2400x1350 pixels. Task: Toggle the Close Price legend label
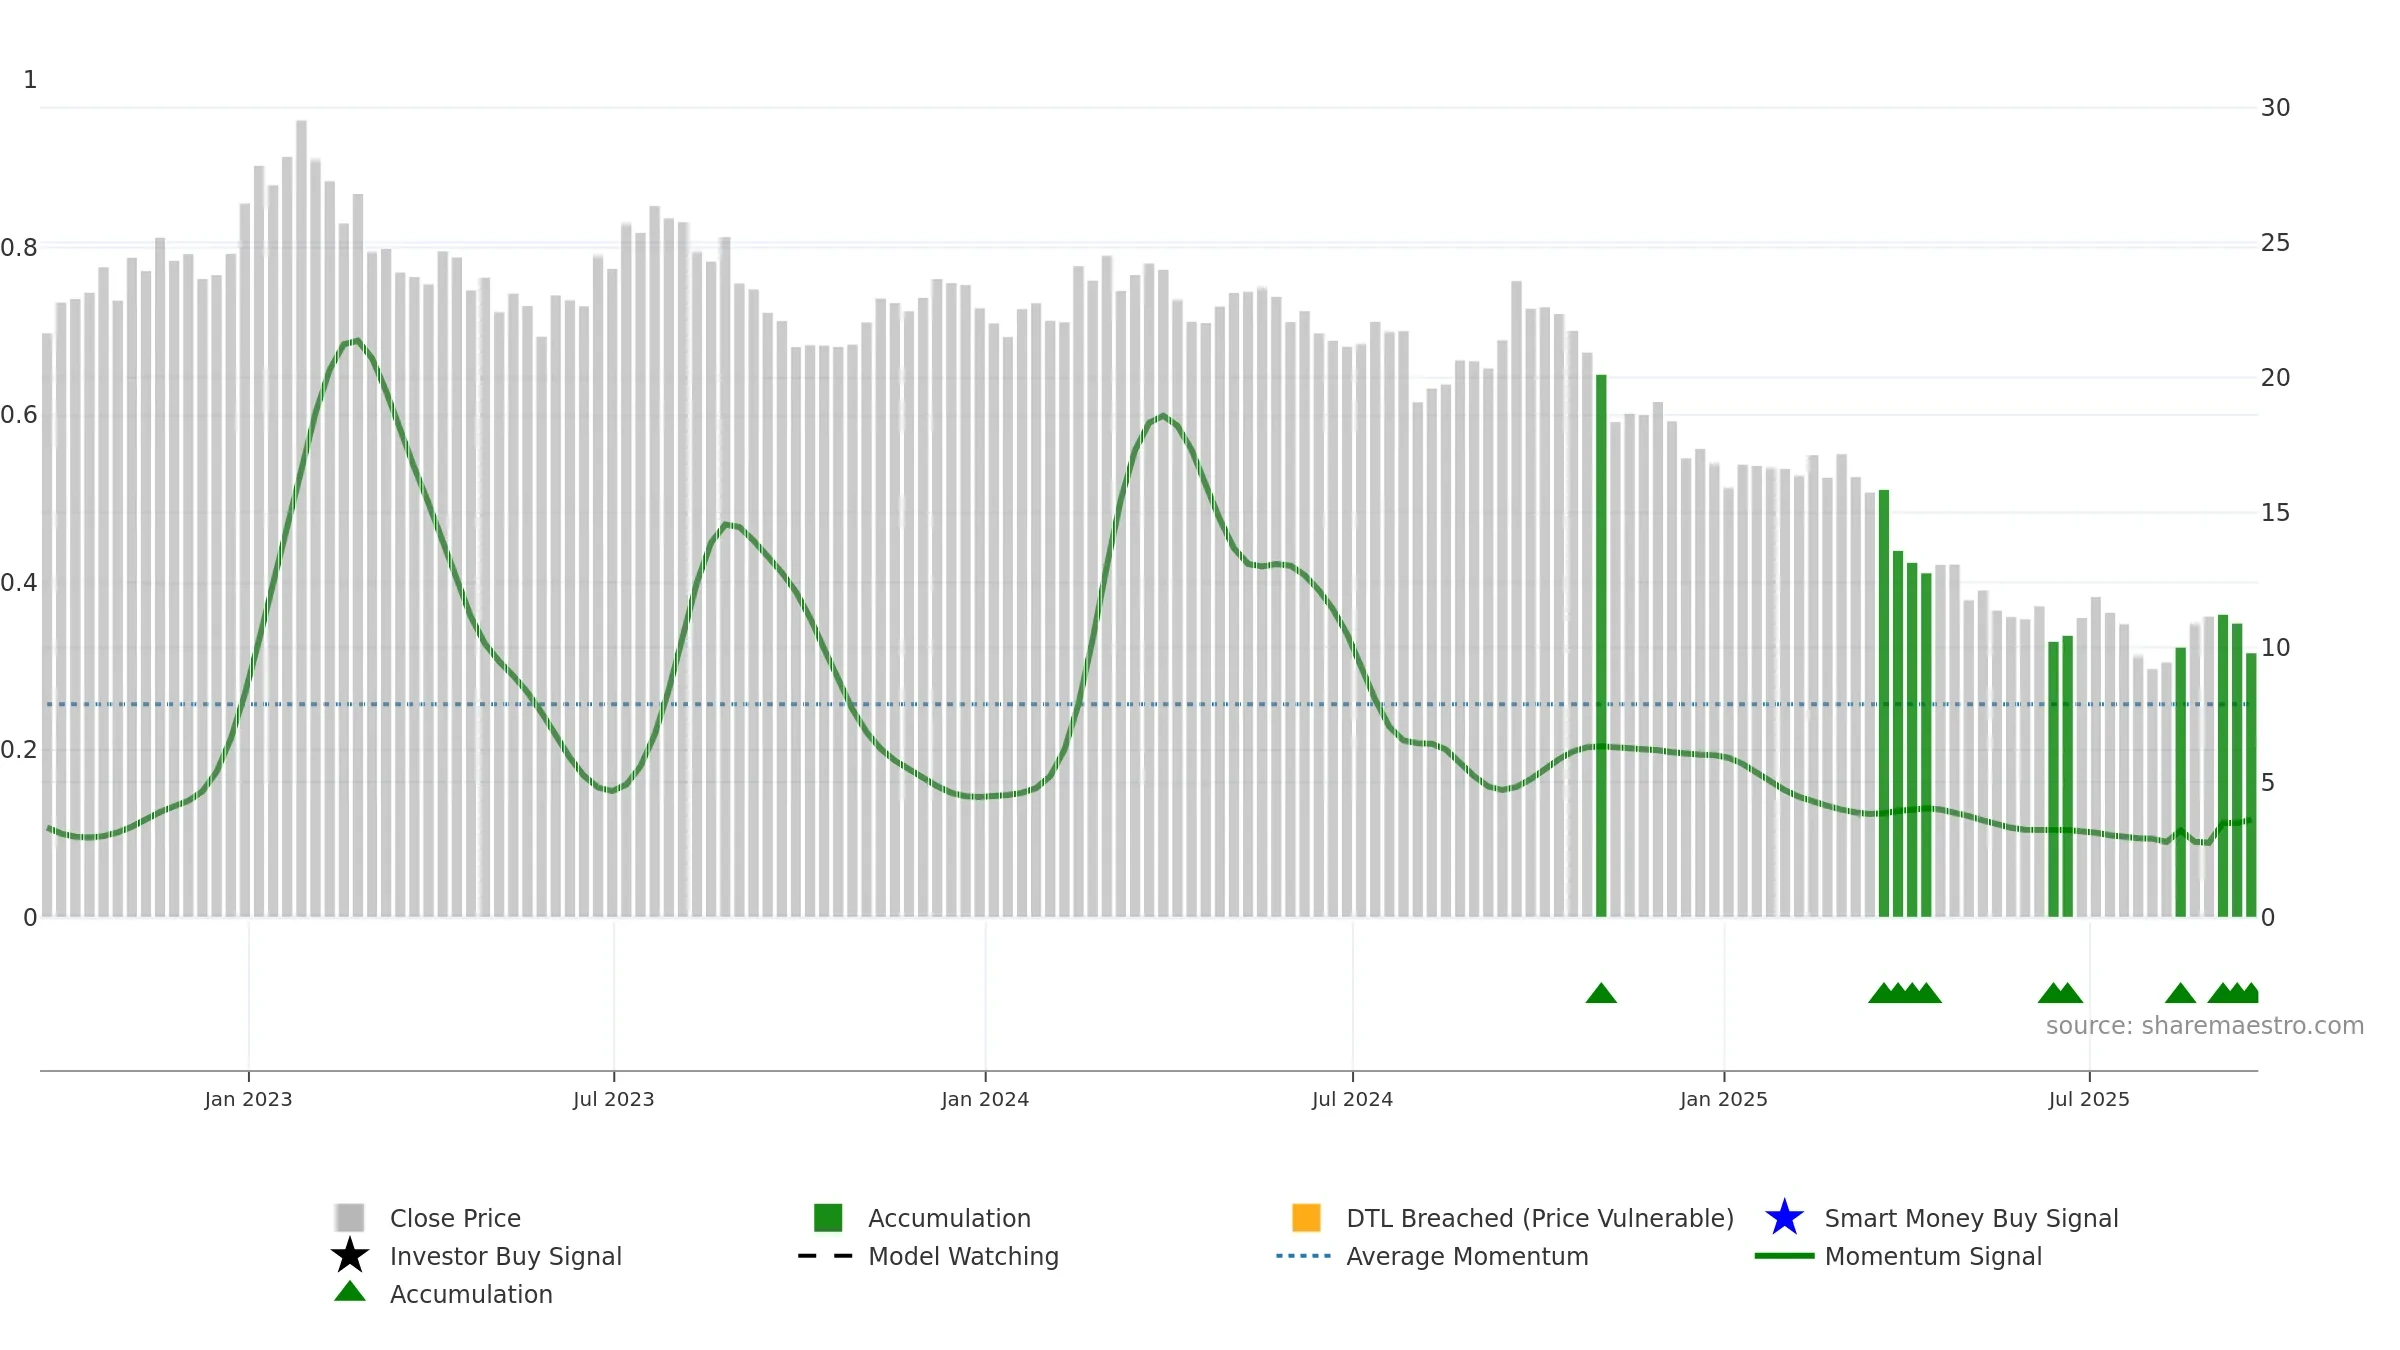point(455,1218)
